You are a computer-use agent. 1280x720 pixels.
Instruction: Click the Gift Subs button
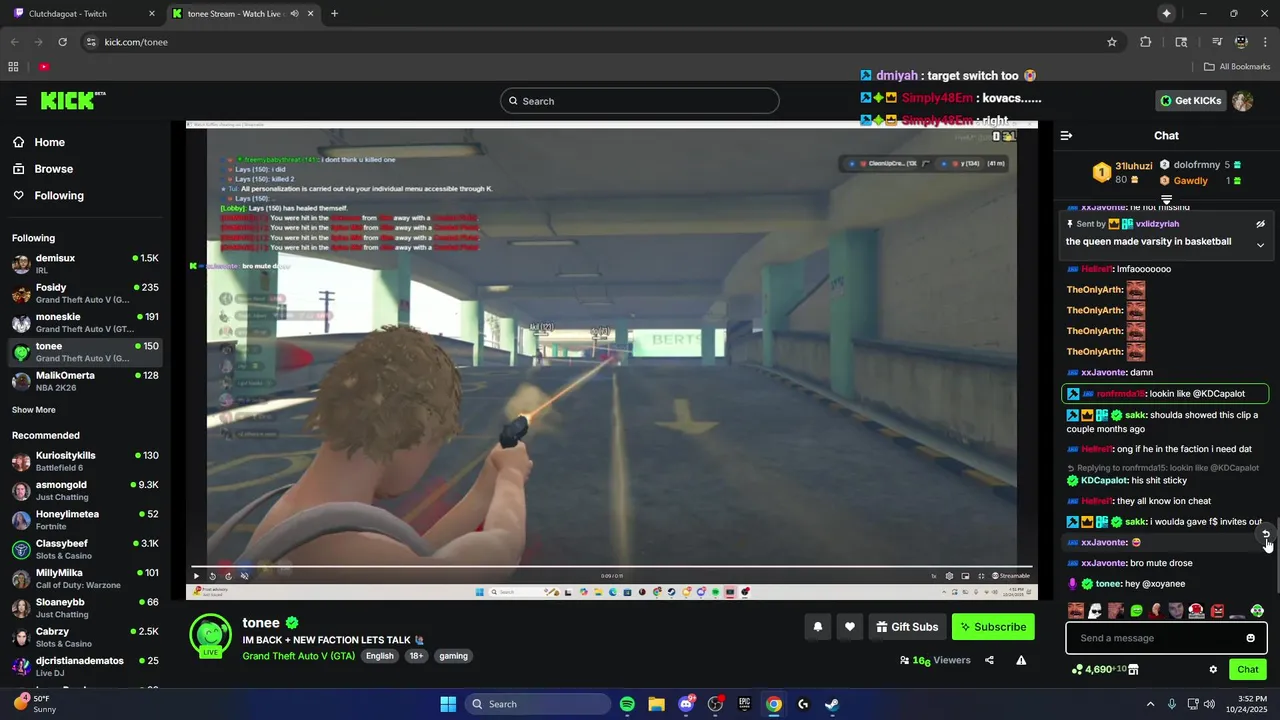(907, 627)
